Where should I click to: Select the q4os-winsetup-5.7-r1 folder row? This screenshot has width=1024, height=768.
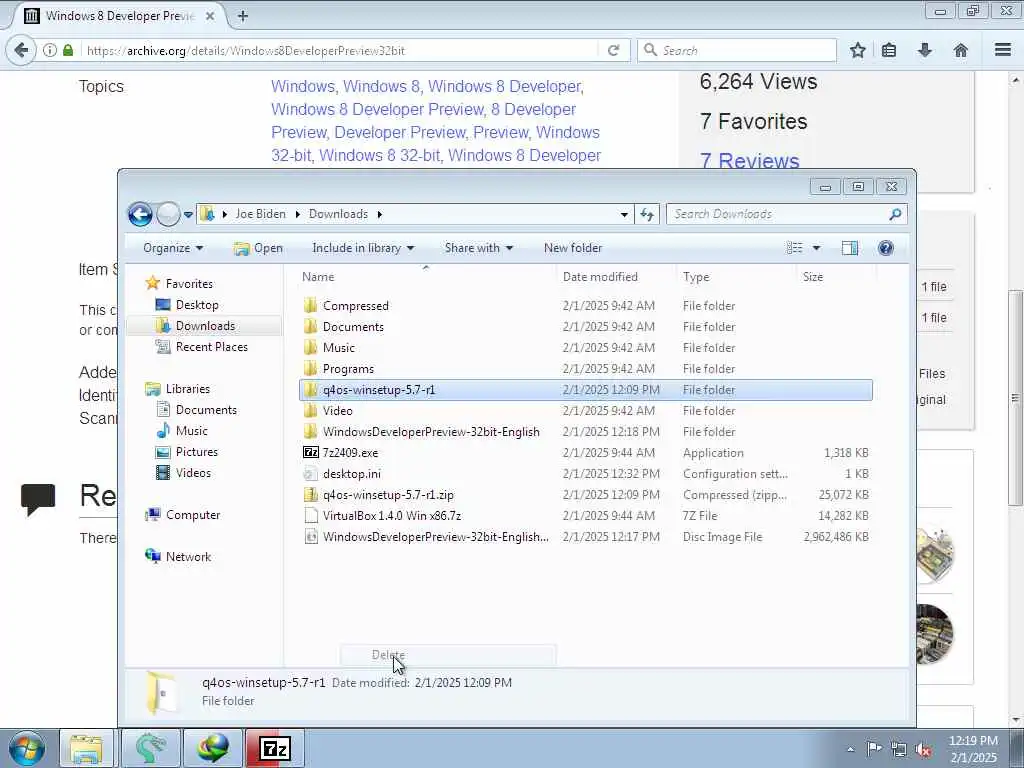tap(585, 390)
